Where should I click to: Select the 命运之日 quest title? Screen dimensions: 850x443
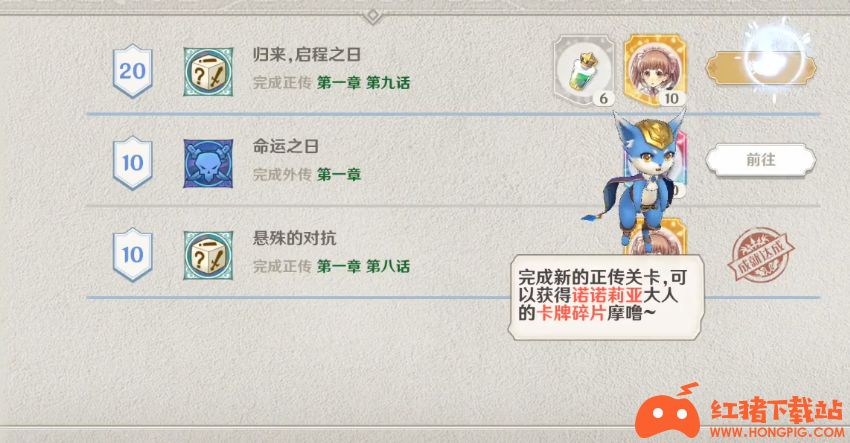[285, 146]
